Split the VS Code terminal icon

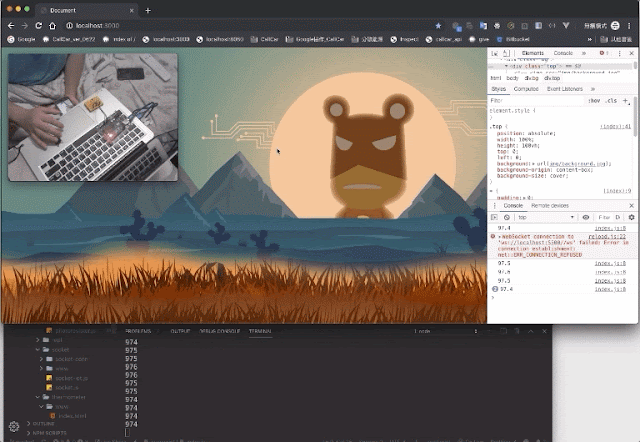point(504,331)
